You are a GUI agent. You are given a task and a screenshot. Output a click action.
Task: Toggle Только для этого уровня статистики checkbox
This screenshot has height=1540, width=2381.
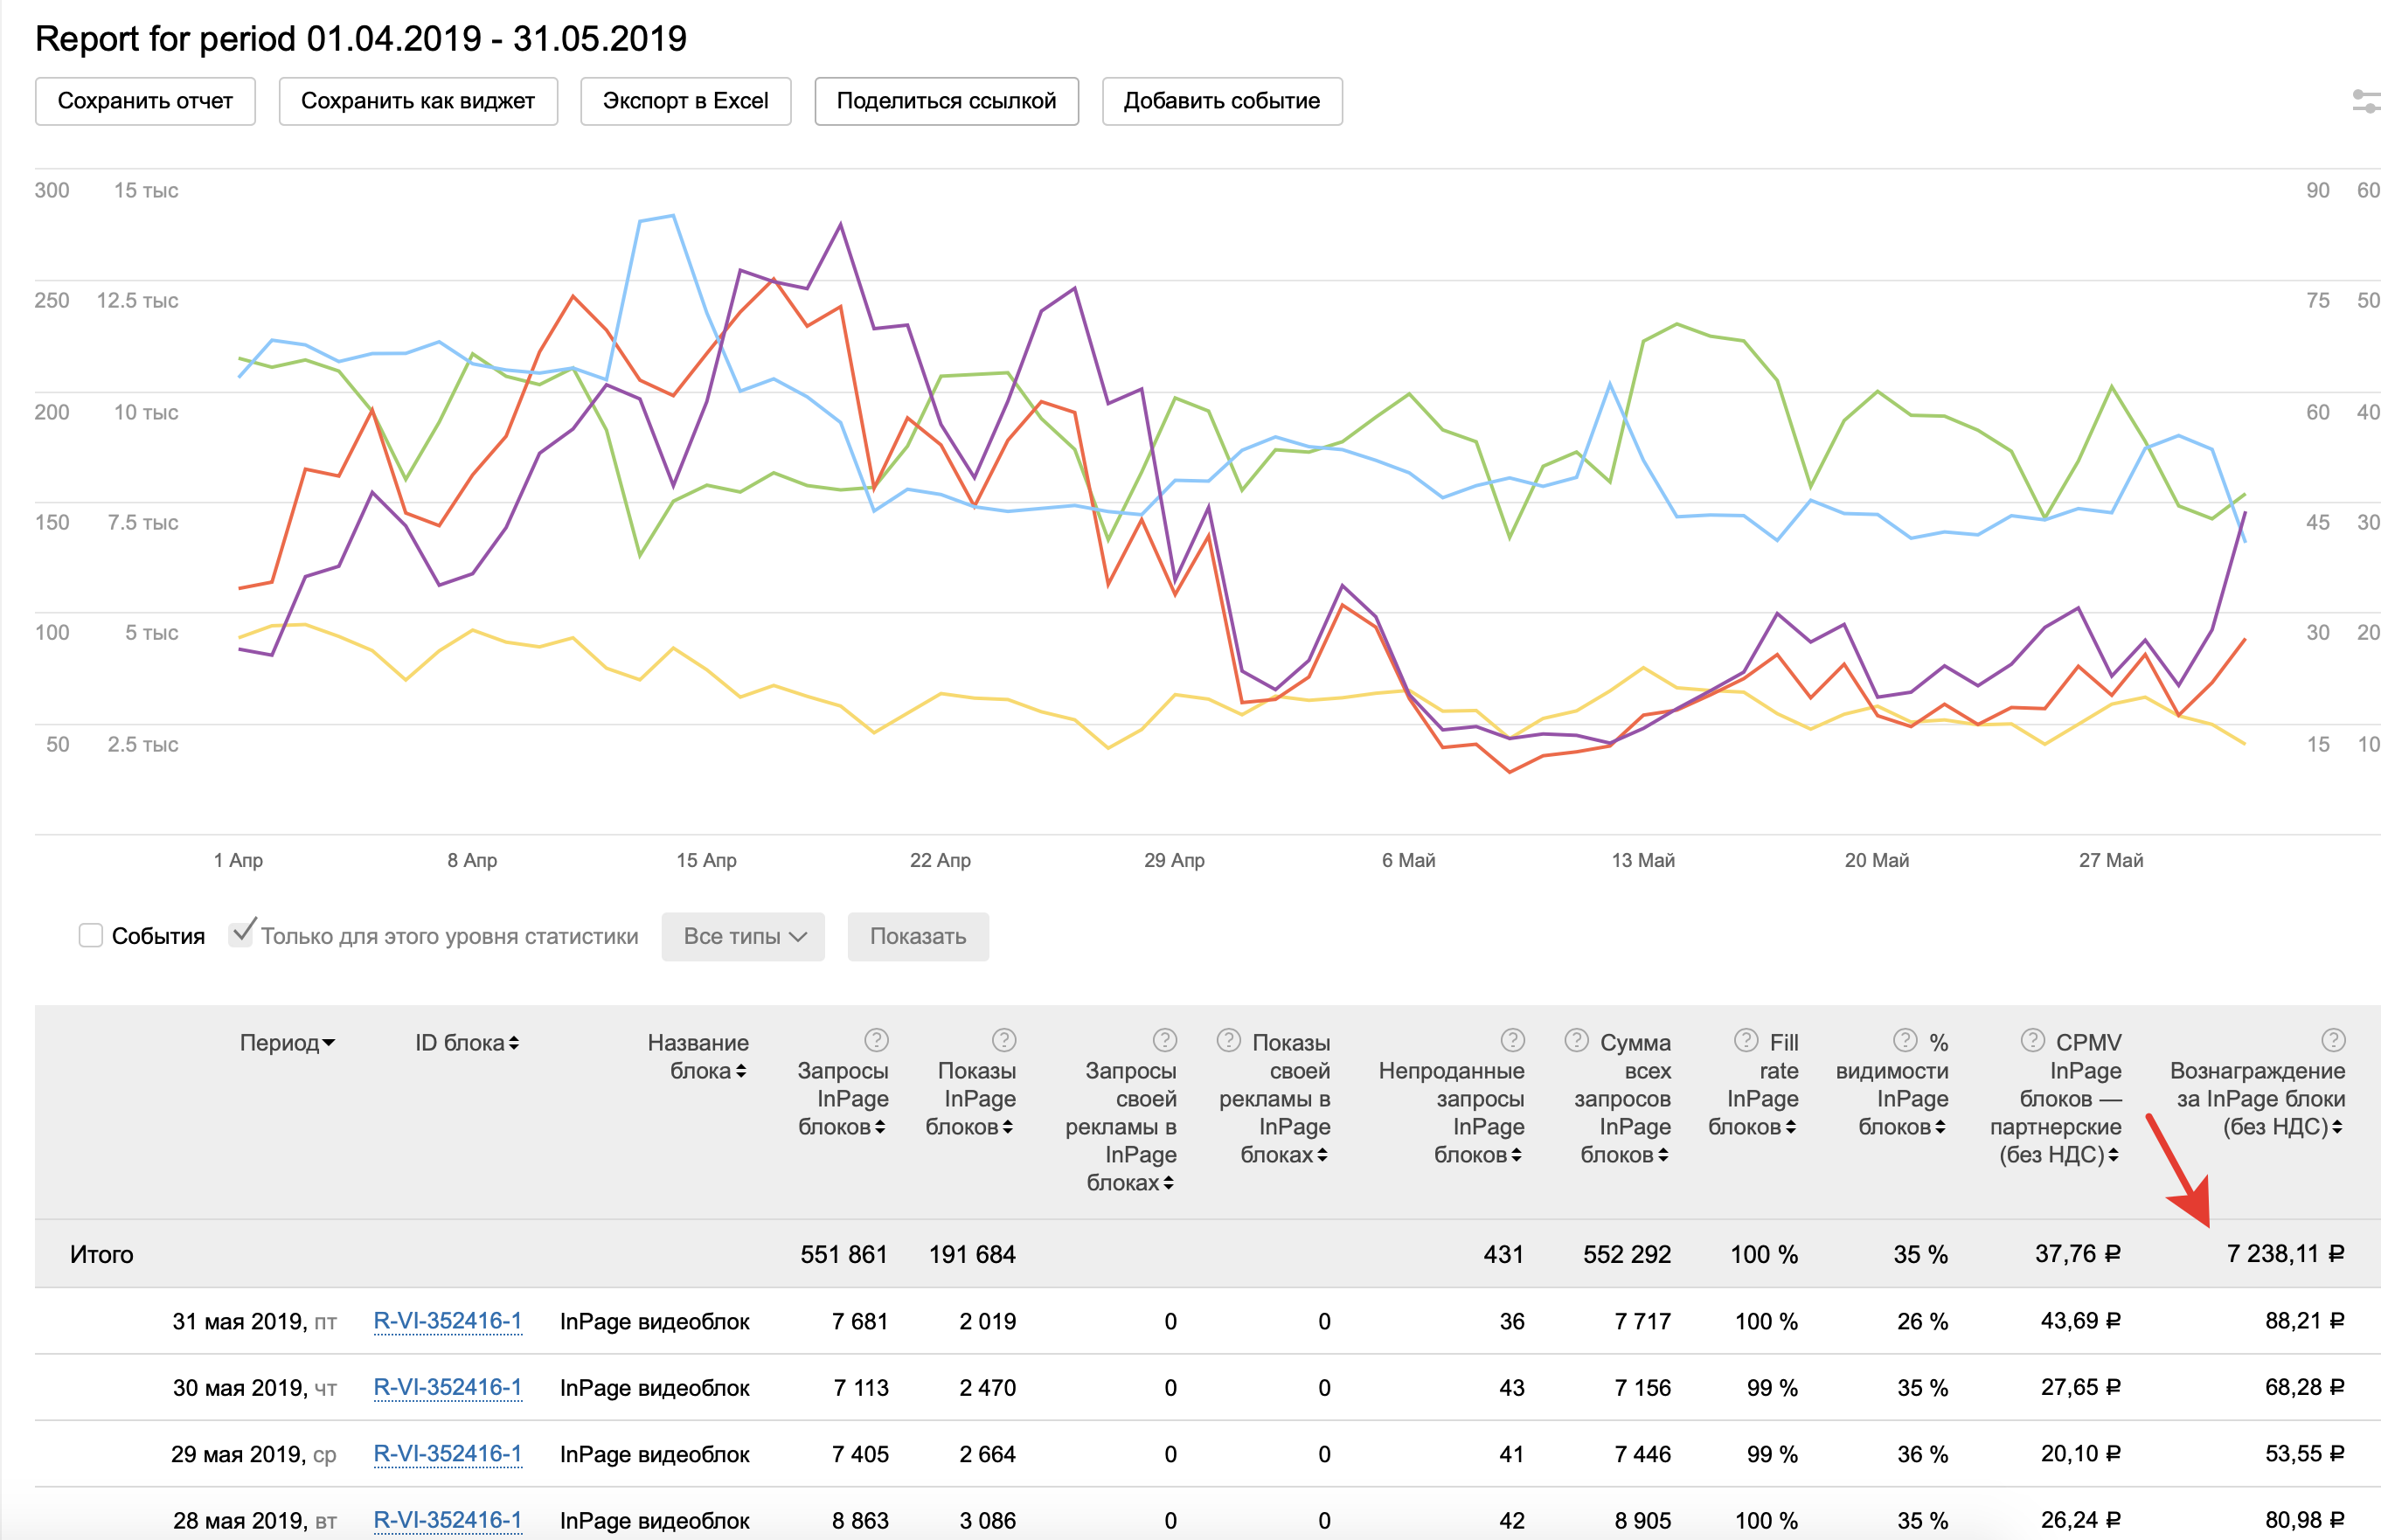[x=241, y=934]
